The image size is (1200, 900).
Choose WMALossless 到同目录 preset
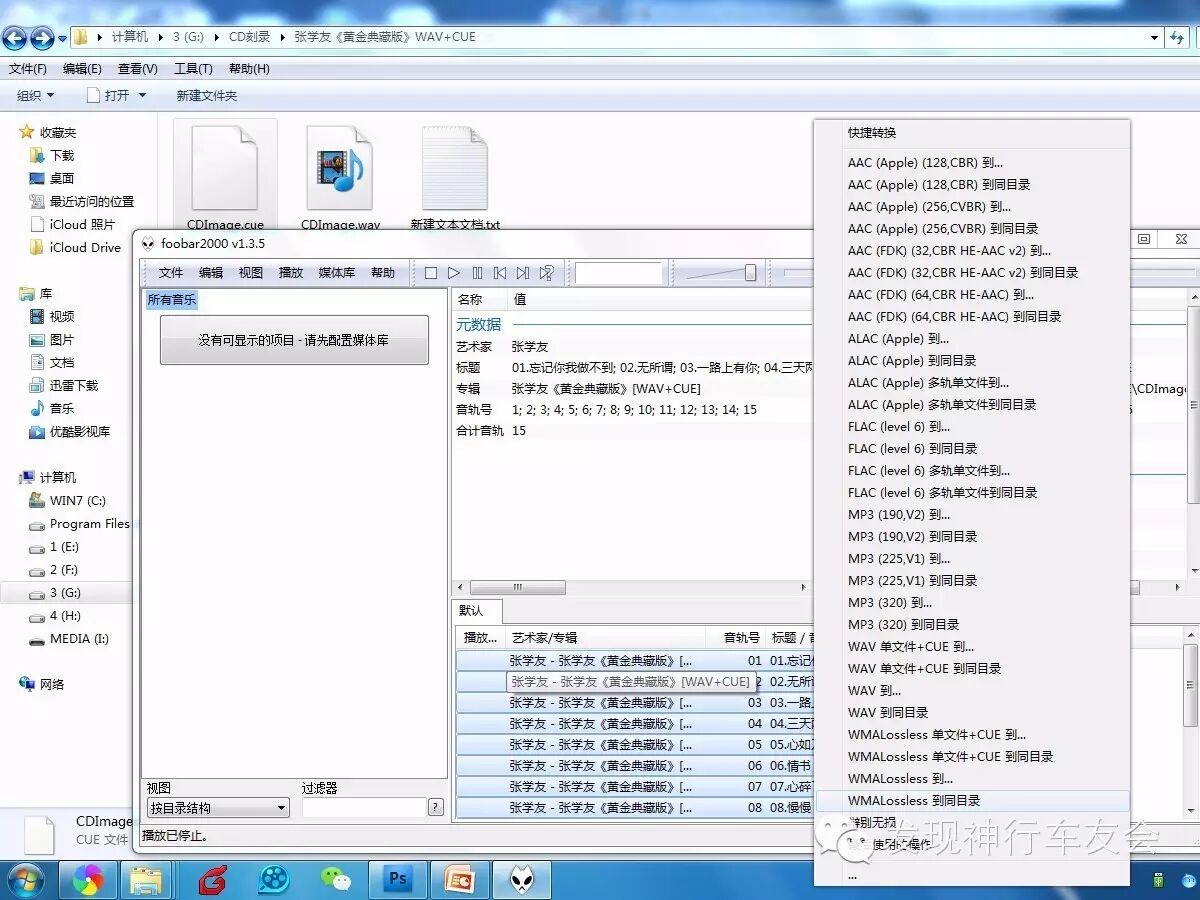coord(972,800)
